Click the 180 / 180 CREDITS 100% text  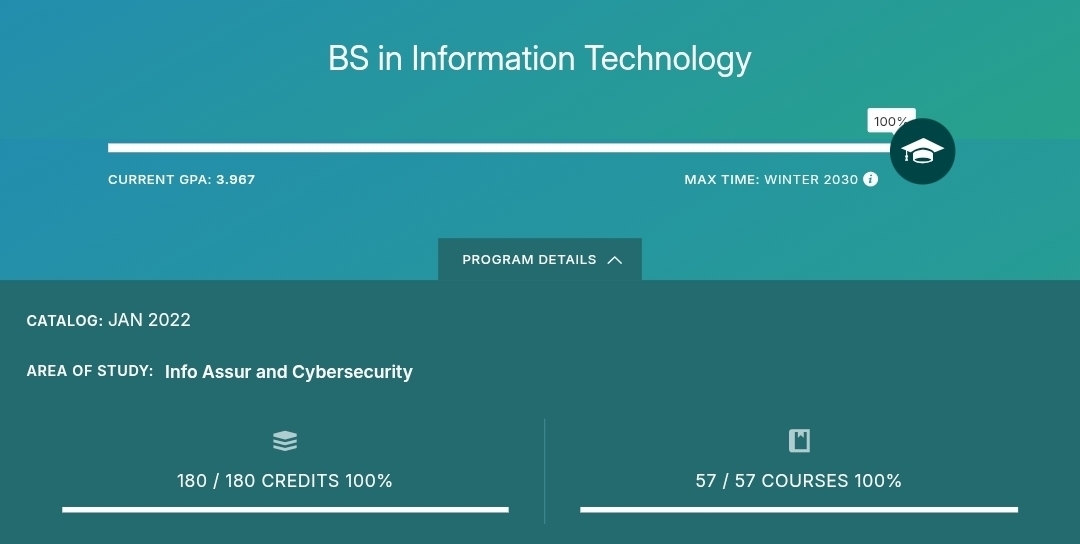[285, 481]
